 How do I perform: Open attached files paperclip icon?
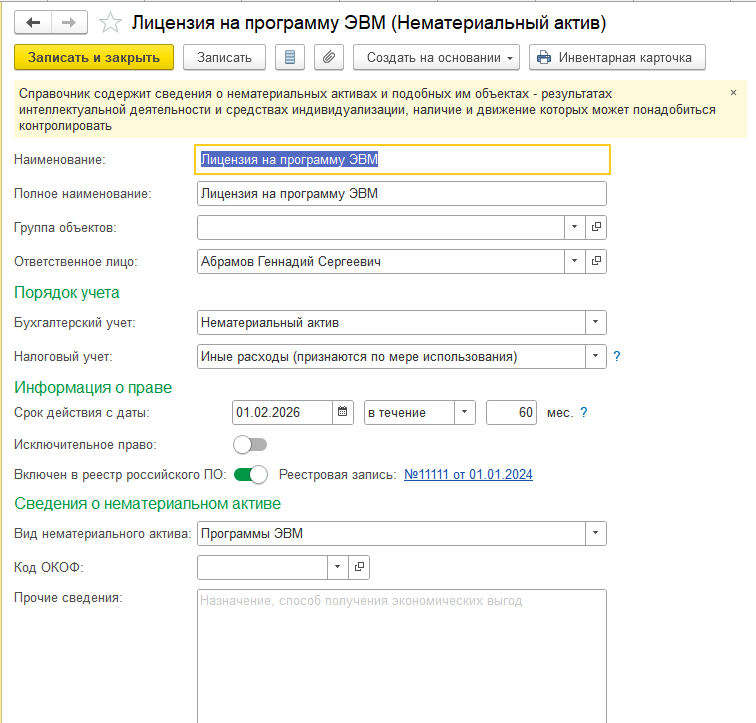tap(329, 57)
